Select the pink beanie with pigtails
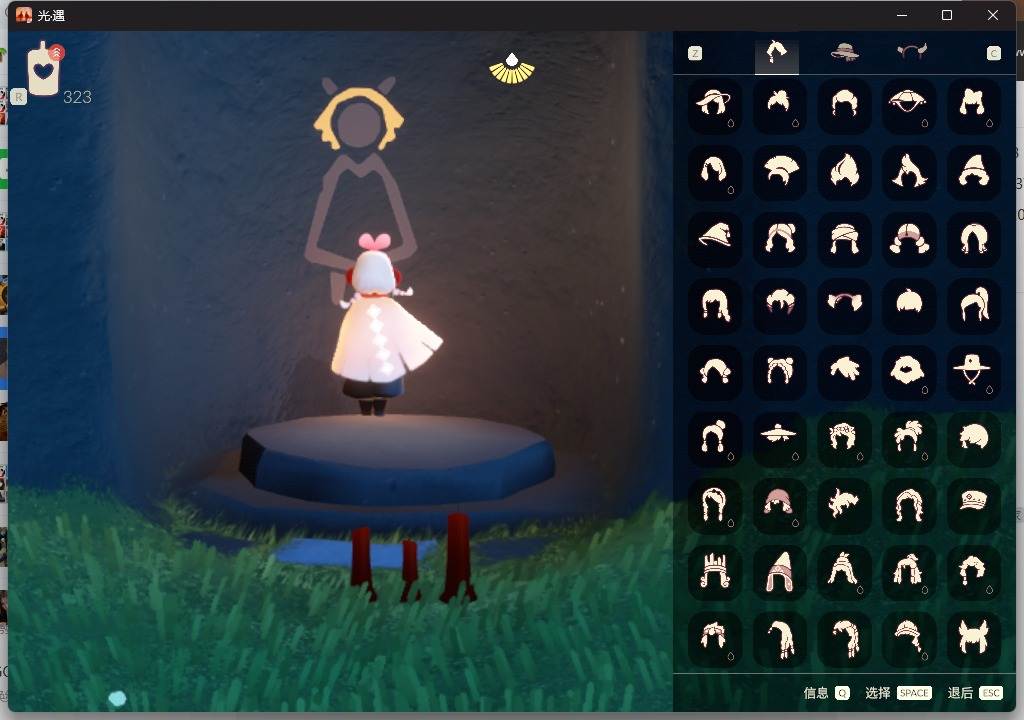 click(778, 503)
